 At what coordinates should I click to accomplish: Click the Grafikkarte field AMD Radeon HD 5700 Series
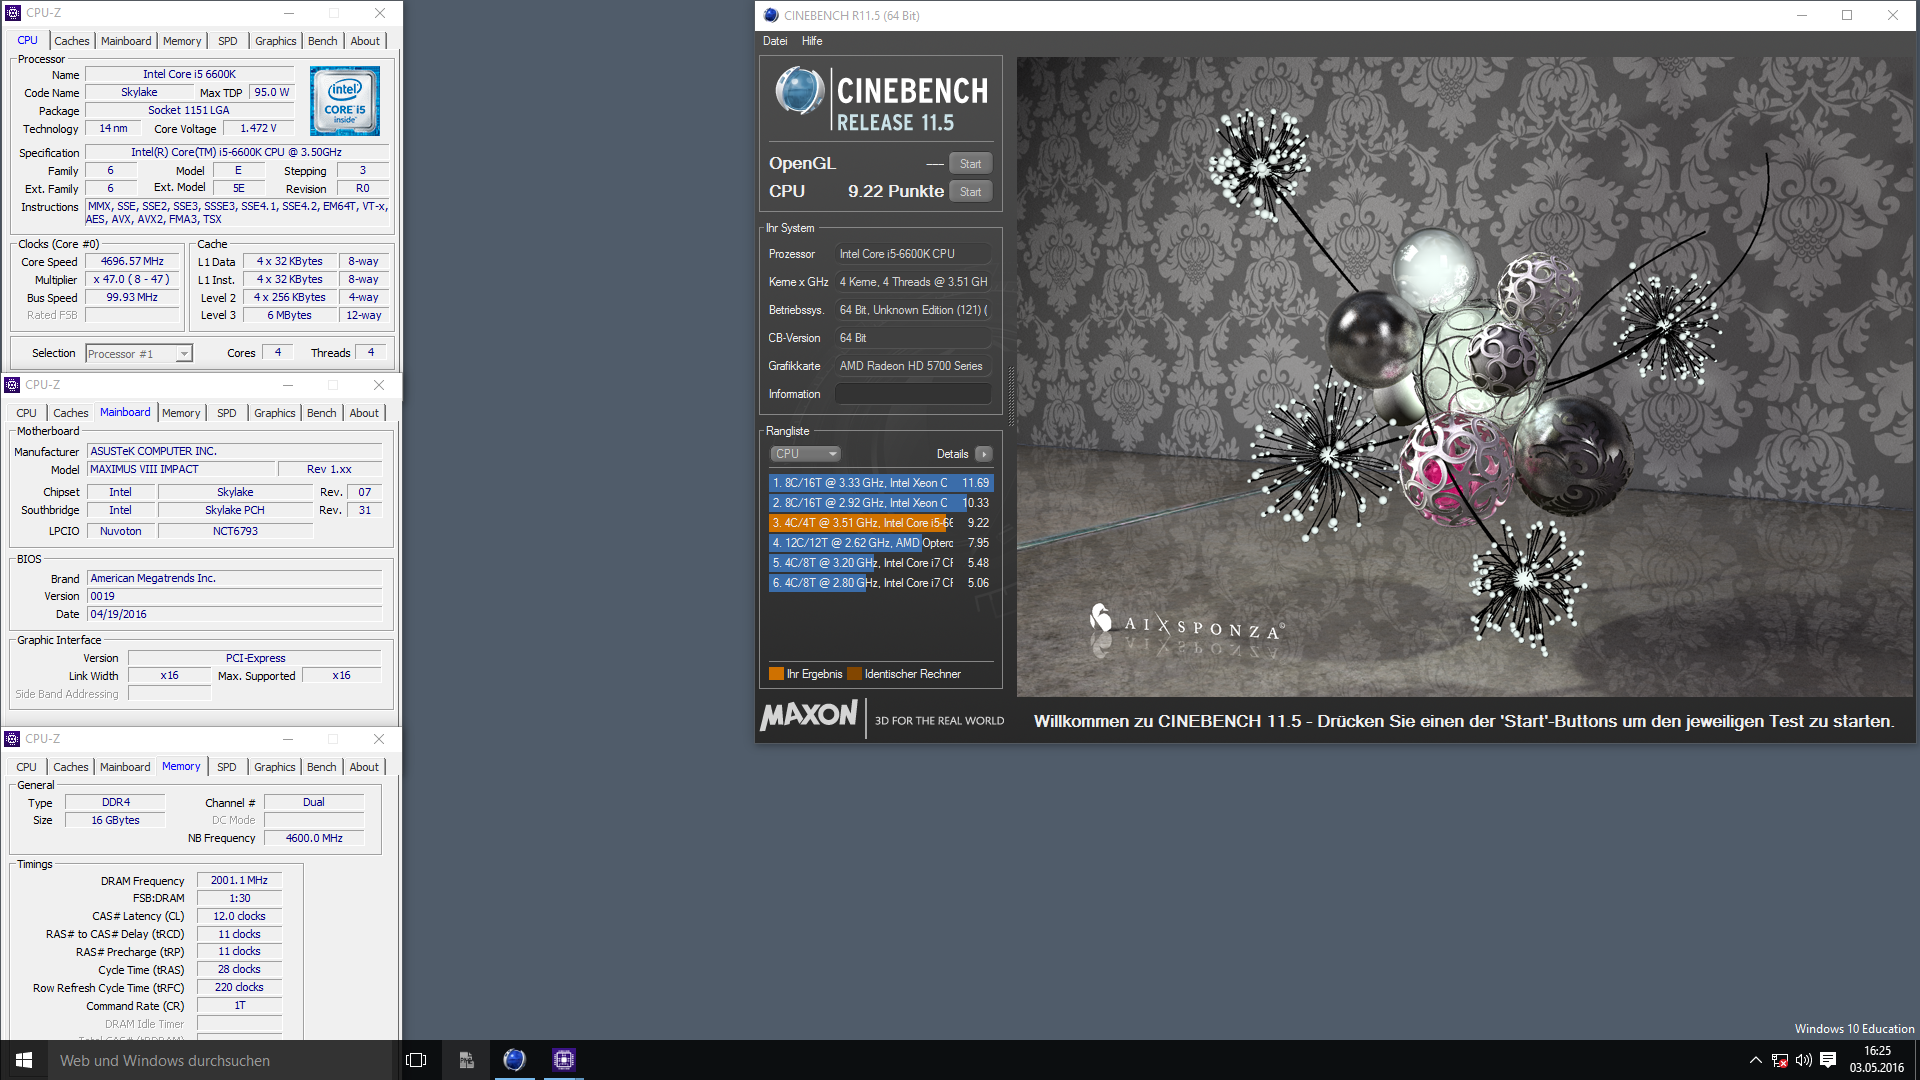tap(913, 366)
